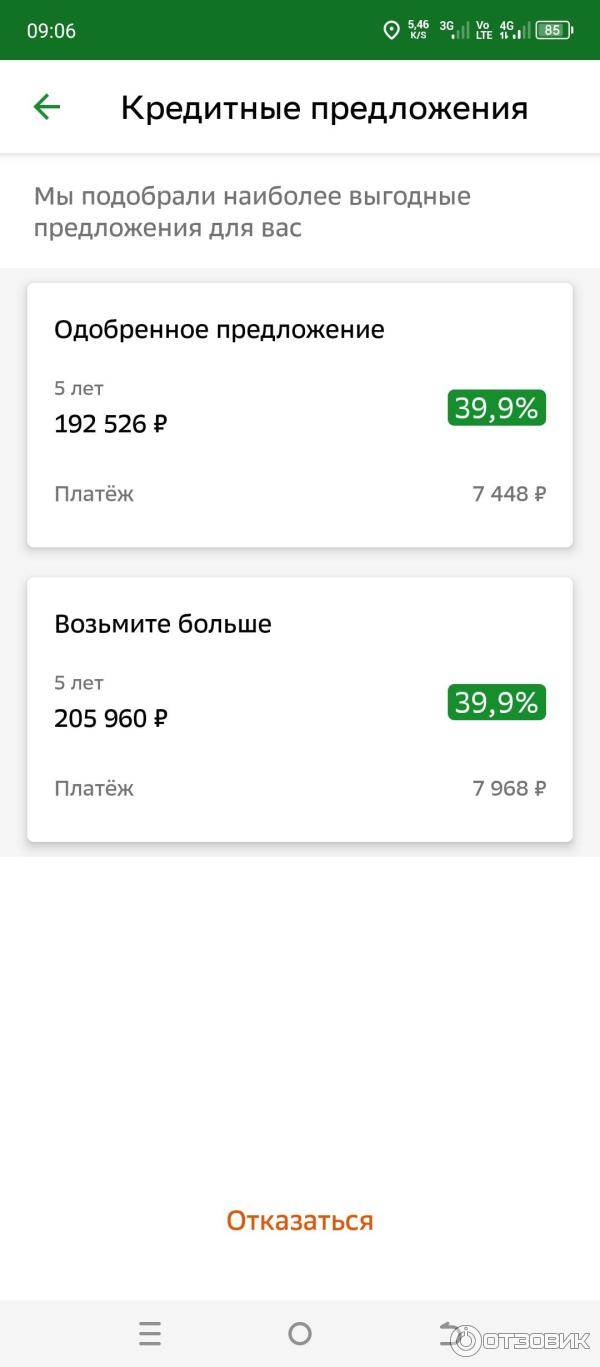Click the Otzovik watermark logo
Image resolution: width=600 pixels, height=1367 pixels.
[x=520, y=1340]
